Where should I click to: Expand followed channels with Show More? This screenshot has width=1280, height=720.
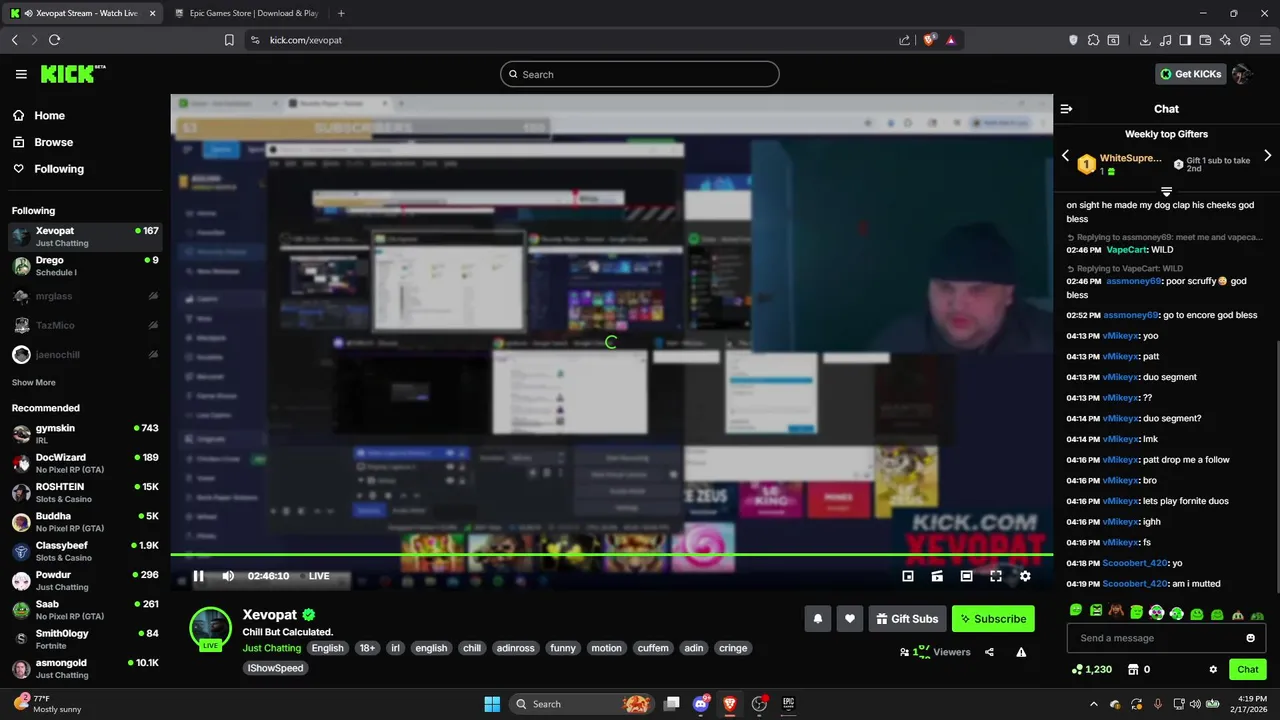tap(34, 382)
